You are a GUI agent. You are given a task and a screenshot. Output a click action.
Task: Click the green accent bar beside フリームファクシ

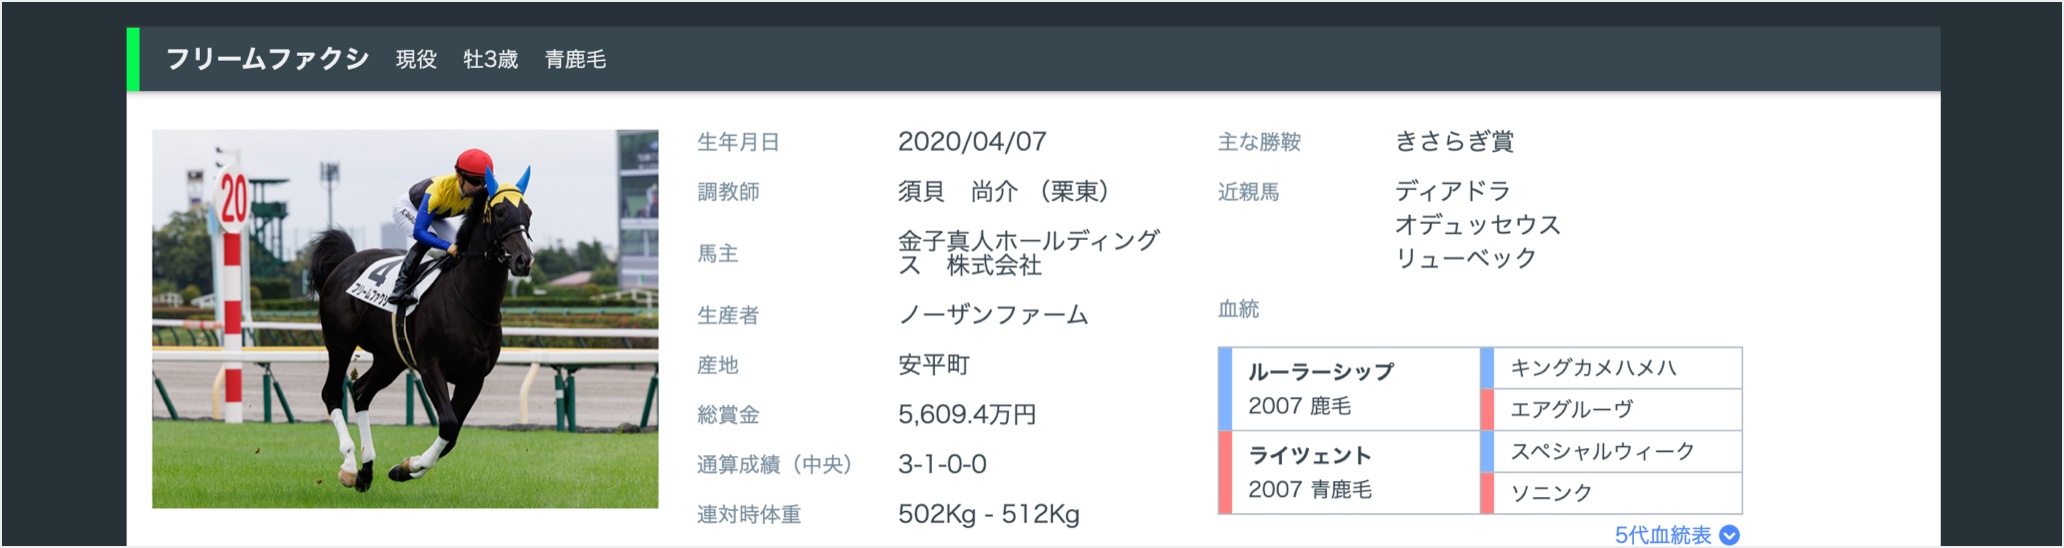133,60
